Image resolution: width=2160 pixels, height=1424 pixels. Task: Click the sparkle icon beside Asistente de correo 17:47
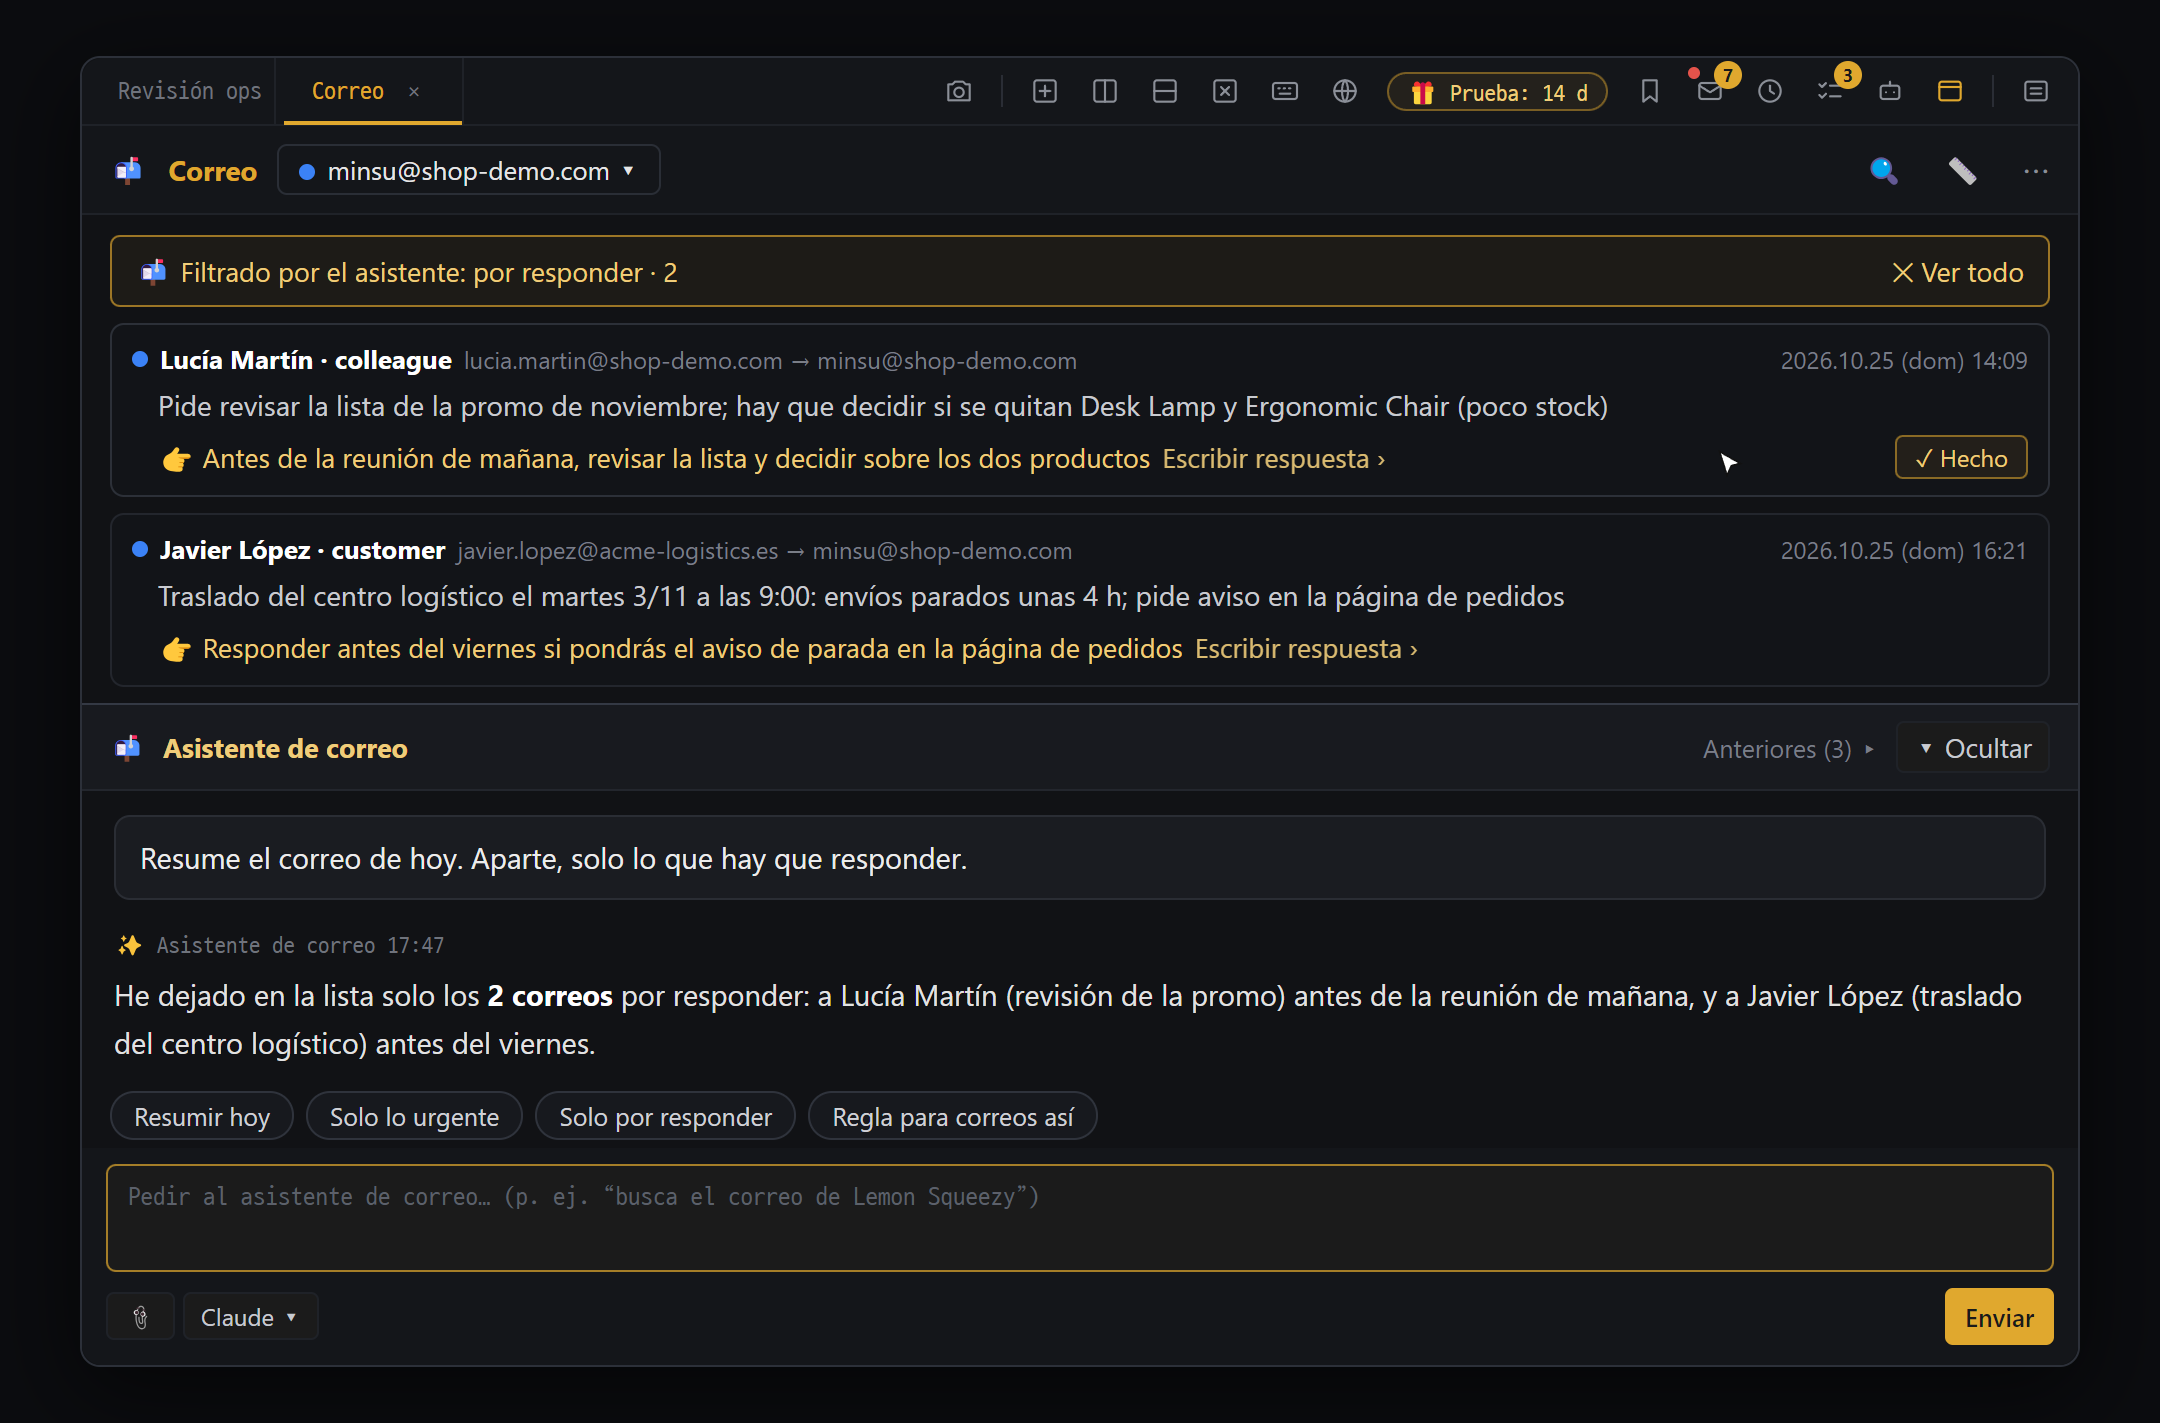130,945
